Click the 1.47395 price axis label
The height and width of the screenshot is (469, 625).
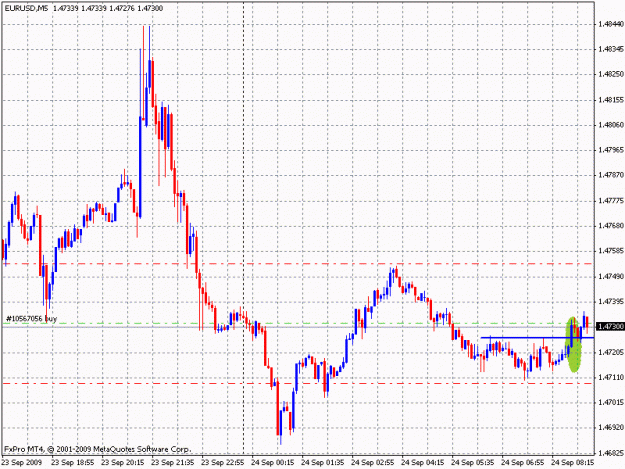click(611, 302)
